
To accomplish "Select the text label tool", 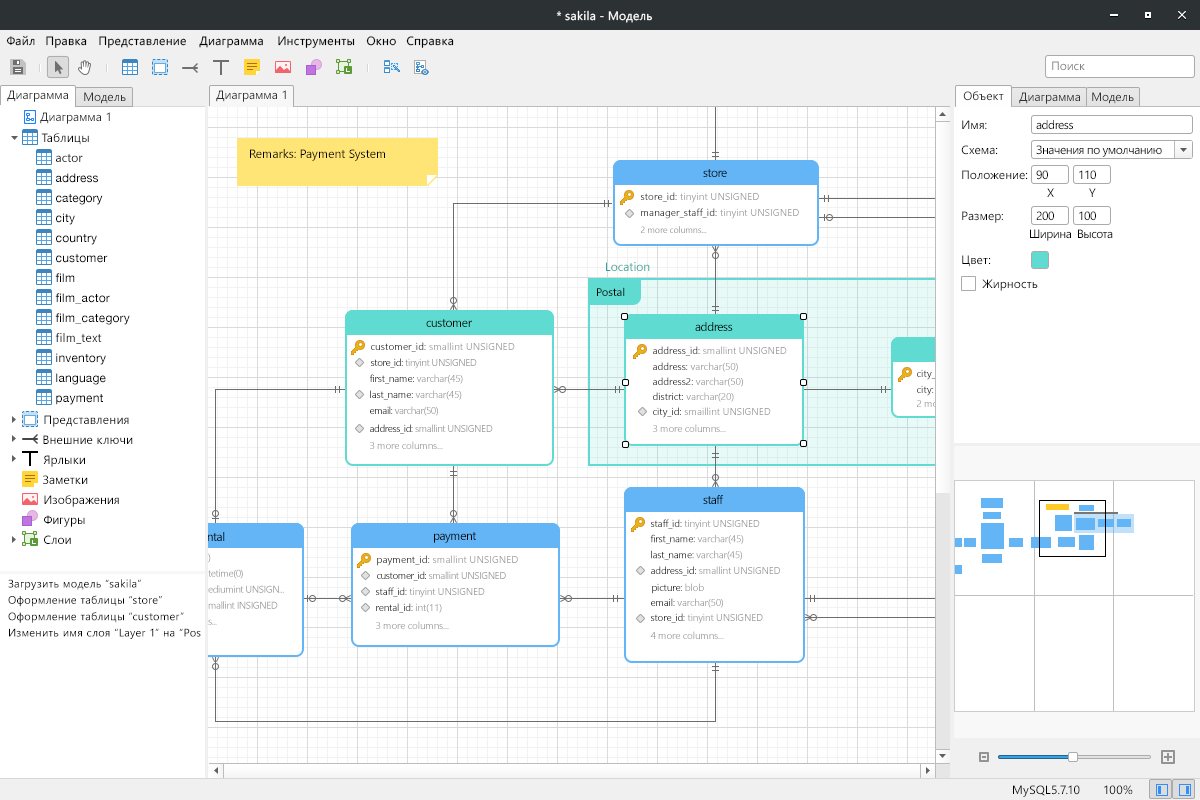I will point(221,67).
